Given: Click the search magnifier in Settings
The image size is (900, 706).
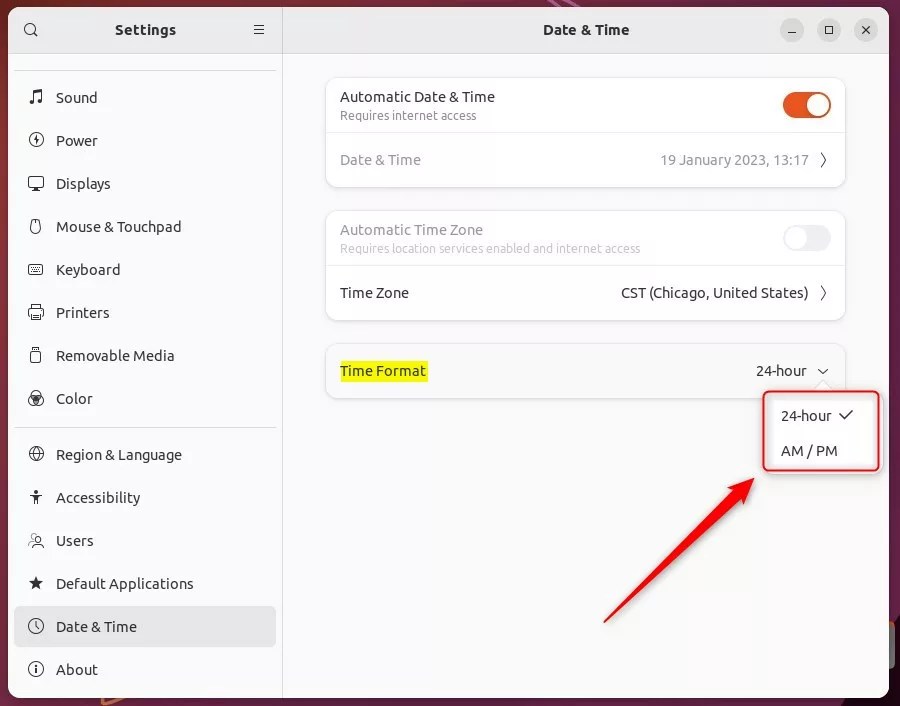Looking at the screenshot, I should point(31,30).
